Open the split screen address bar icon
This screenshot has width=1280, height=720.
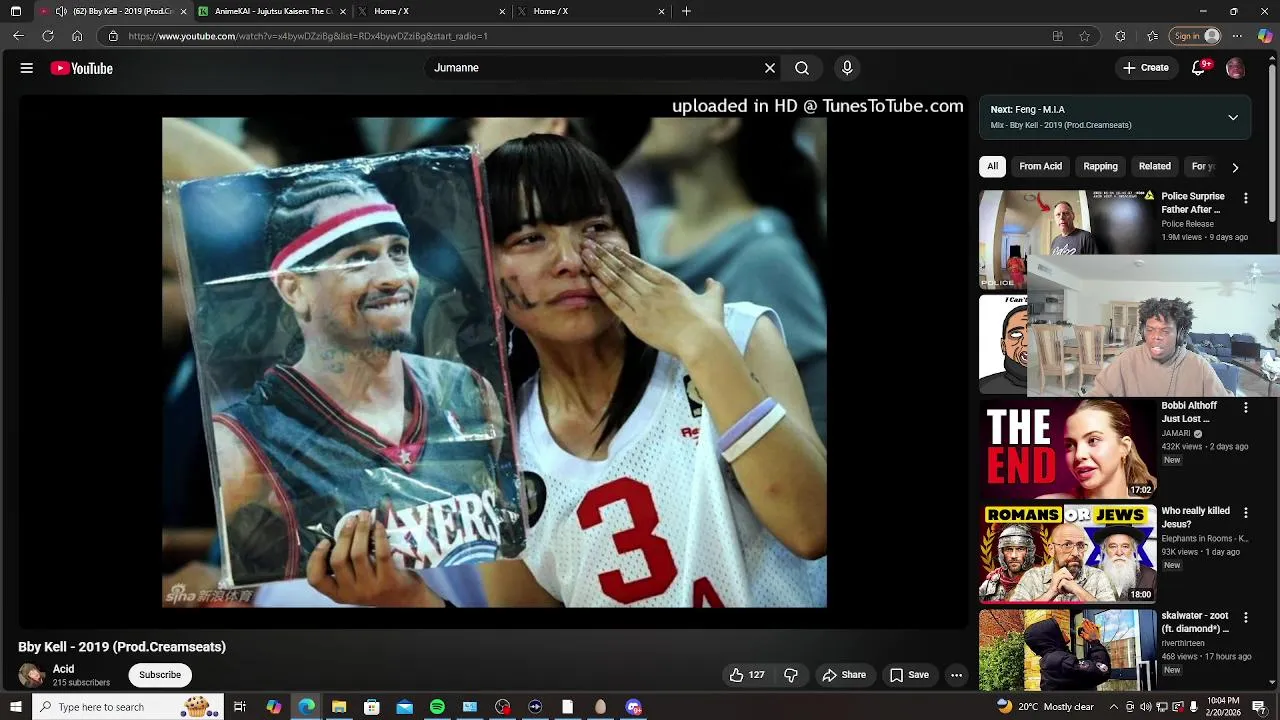1058,36
